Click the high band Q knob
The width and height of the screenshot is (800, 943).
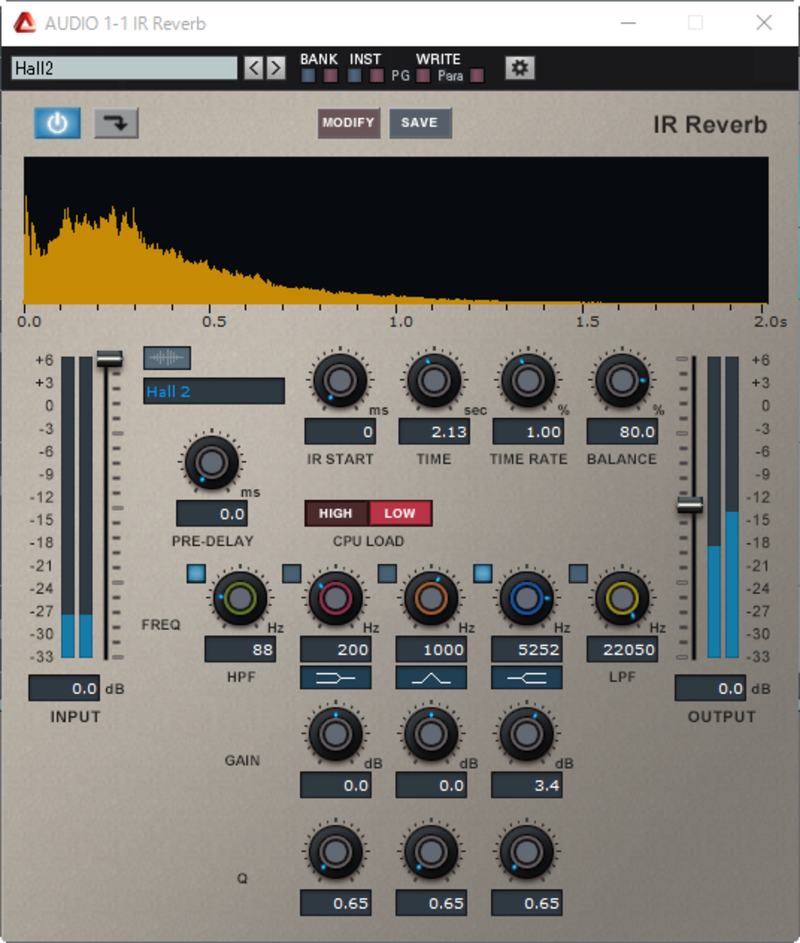point(526,852)
